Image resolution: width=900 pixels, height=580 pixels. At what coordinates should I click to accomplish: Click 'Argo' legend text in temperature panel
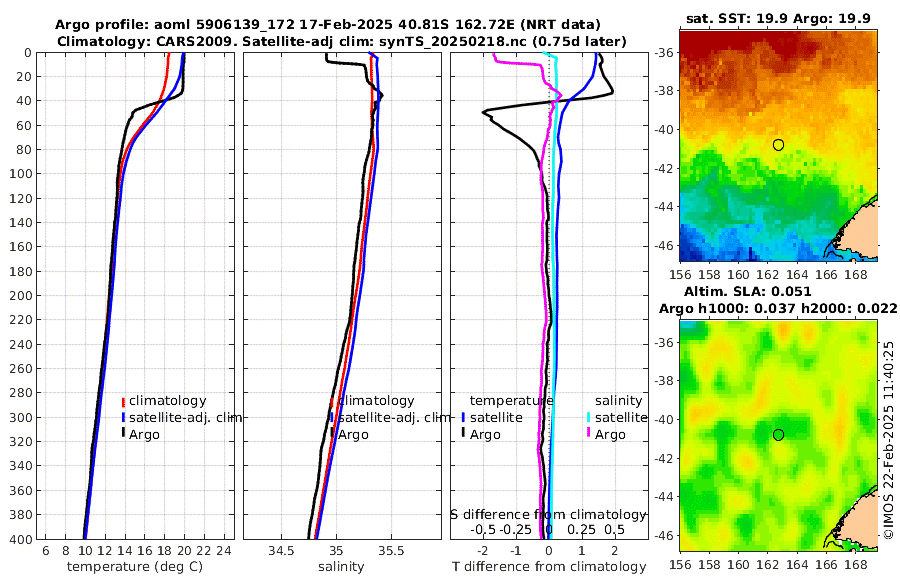point(144,435)
